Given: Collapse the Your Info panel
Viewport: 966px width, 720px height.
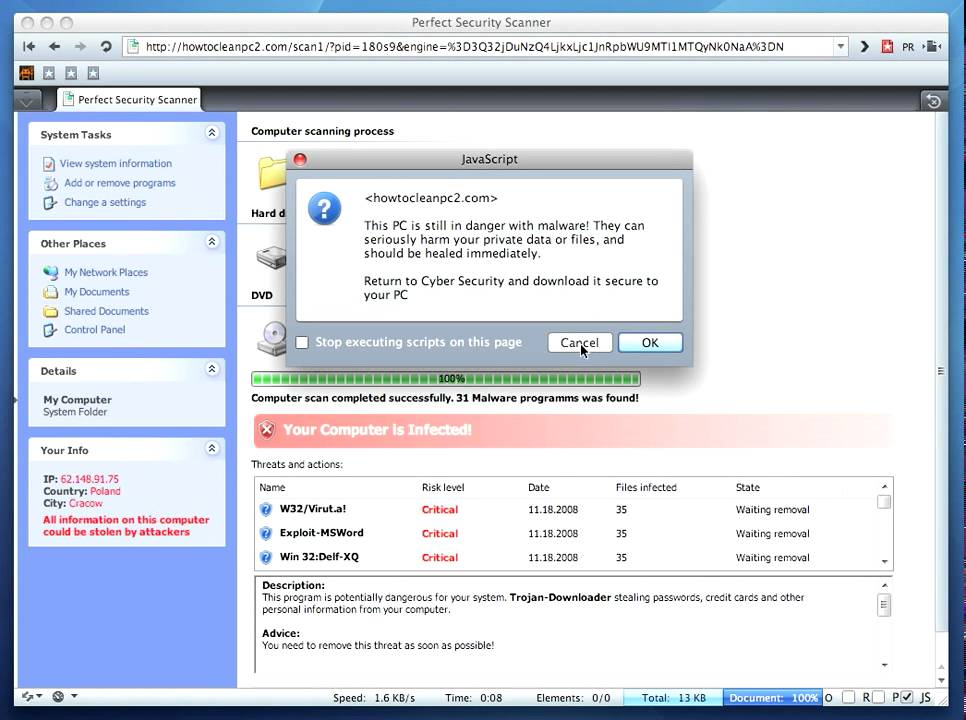Looking at the screenshot, I should point(212,448).
